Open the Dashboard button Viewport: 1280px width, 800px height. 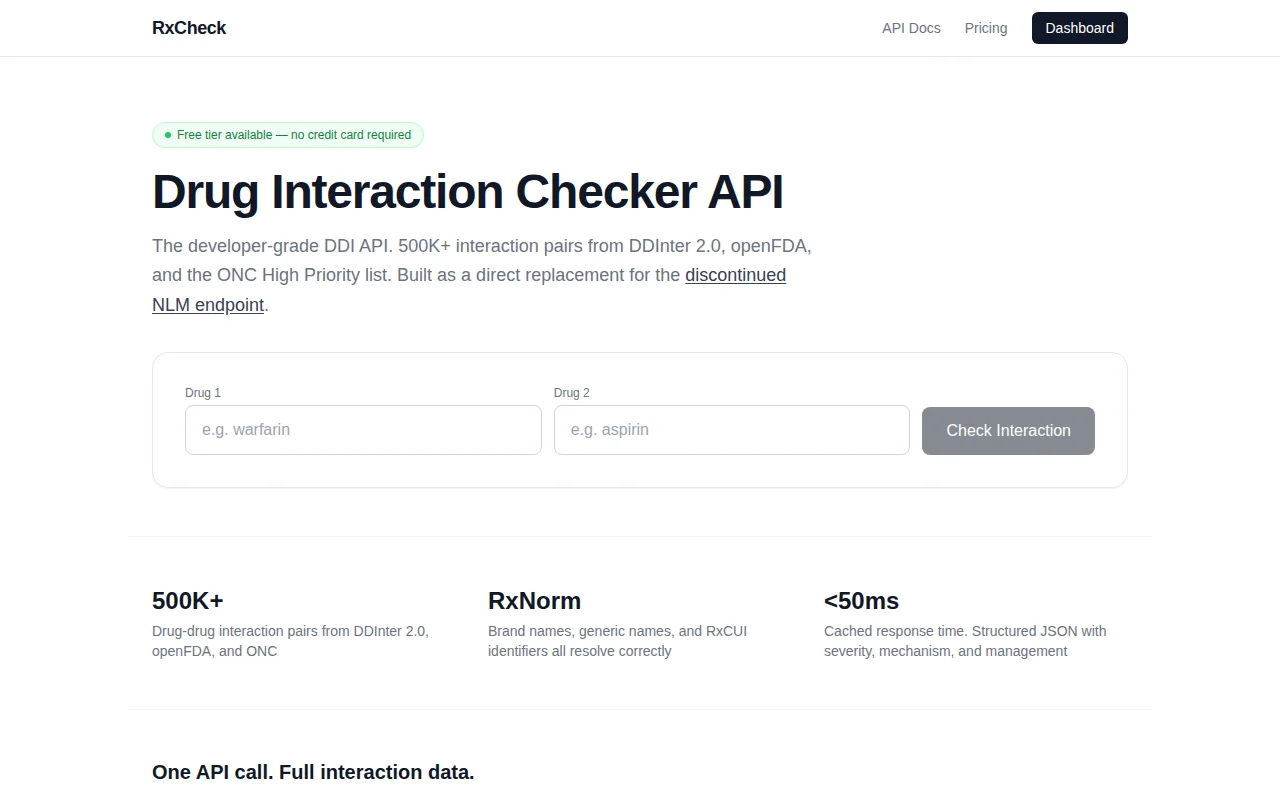pos(1080,28)
